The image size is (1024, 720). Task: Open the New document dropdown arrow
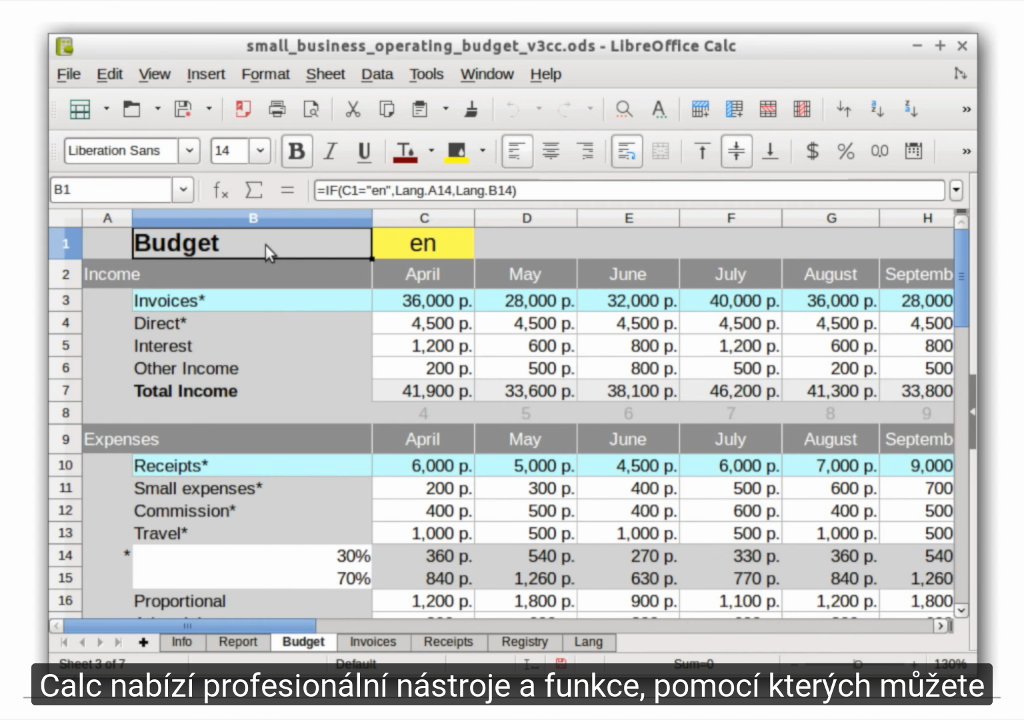pyautogui.click(x=106, y=109)
